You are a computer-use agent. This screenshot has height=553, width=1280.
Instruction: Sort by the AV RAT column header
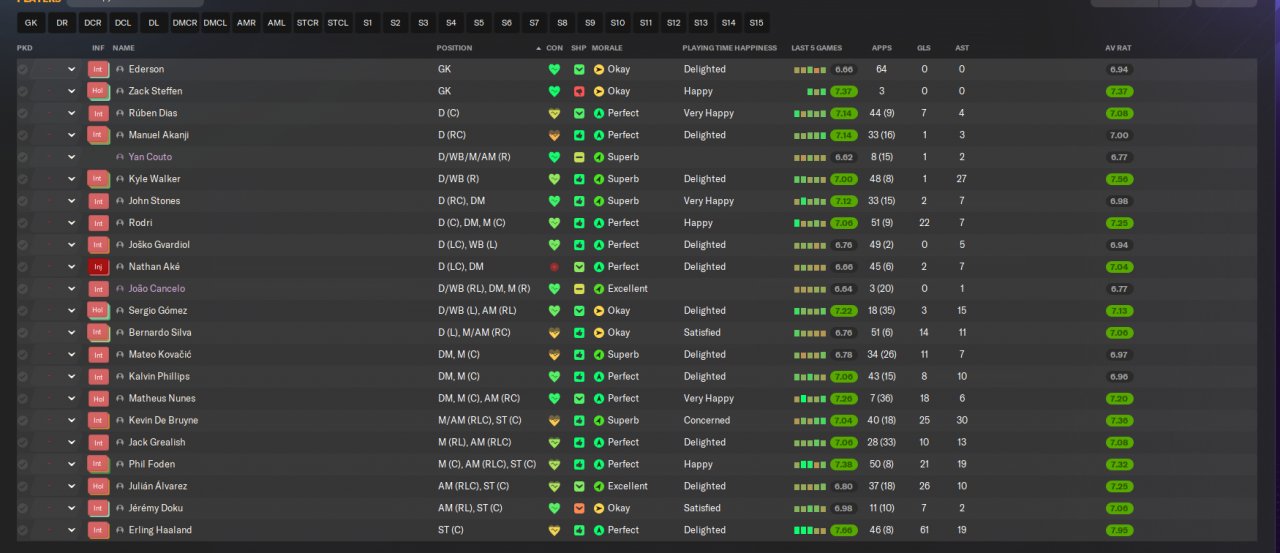(x=1118, y=48)
